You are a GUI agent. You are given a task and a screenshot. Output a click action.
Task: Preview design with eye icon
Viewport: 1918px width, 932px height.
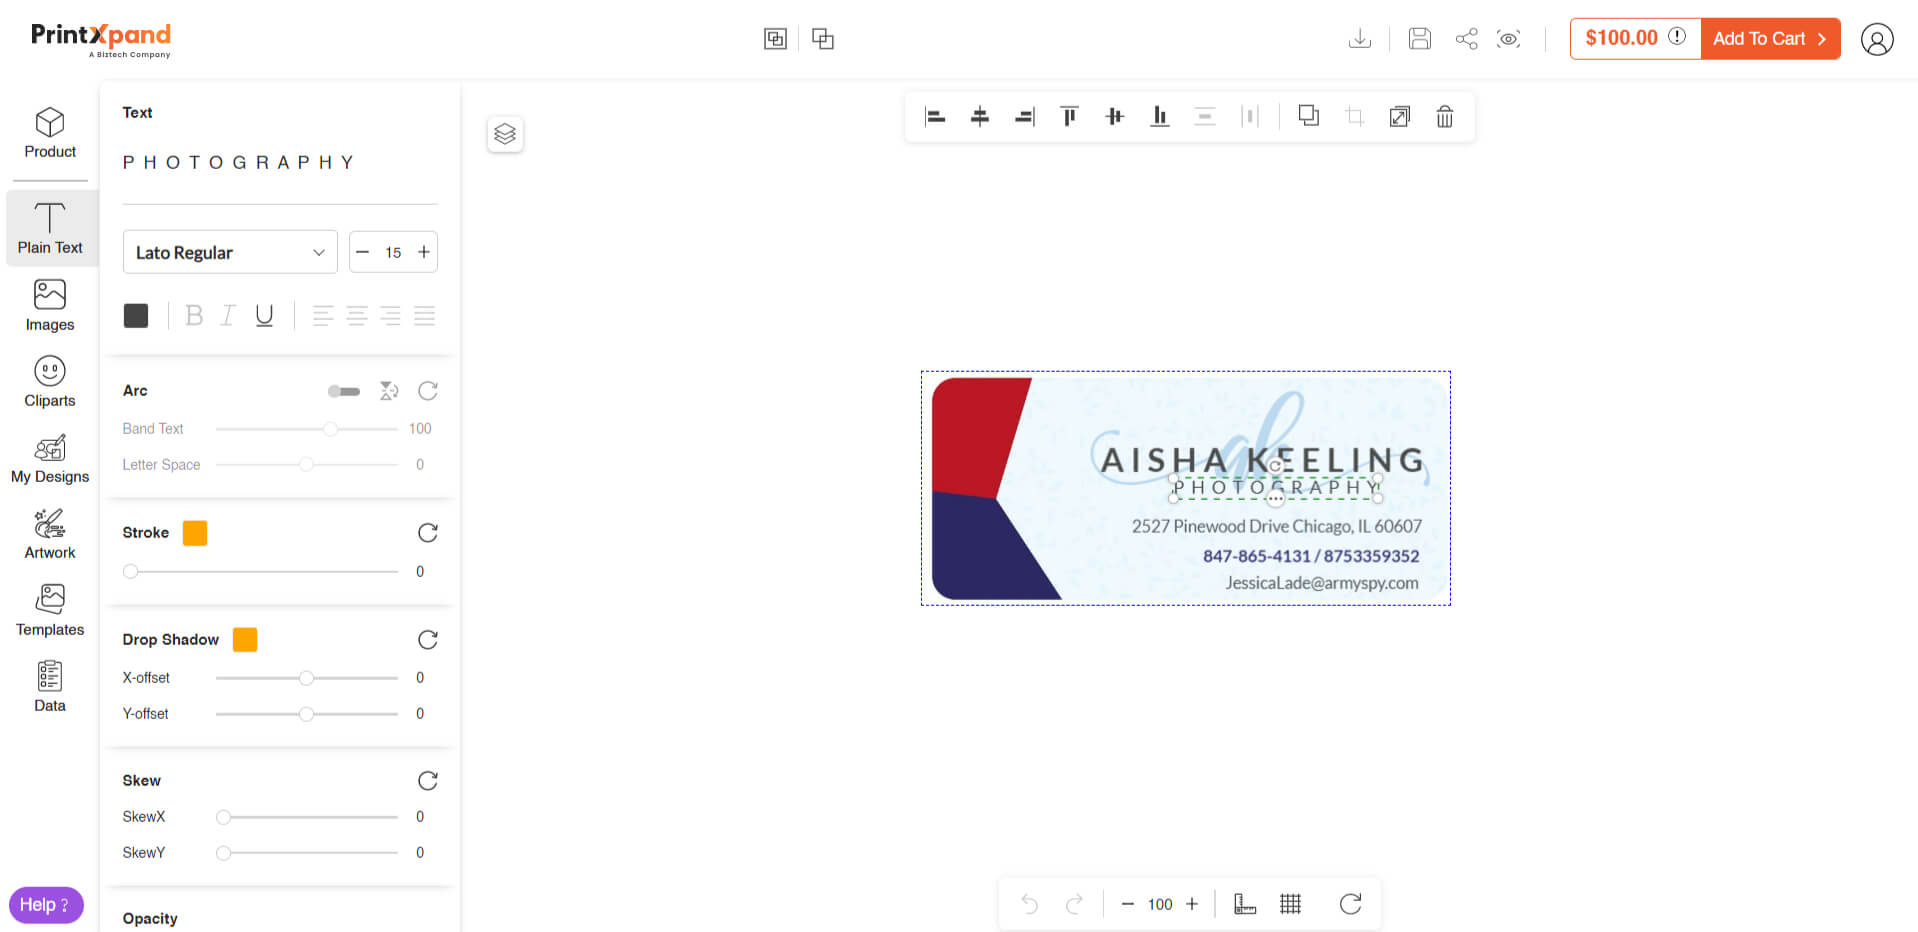pos(1508,39)
